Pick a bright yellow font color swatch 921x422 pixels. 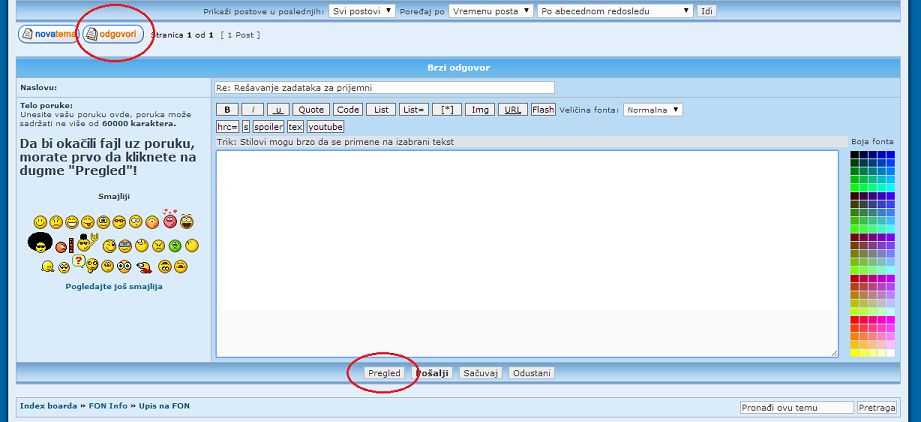click(x=855, y=352)
